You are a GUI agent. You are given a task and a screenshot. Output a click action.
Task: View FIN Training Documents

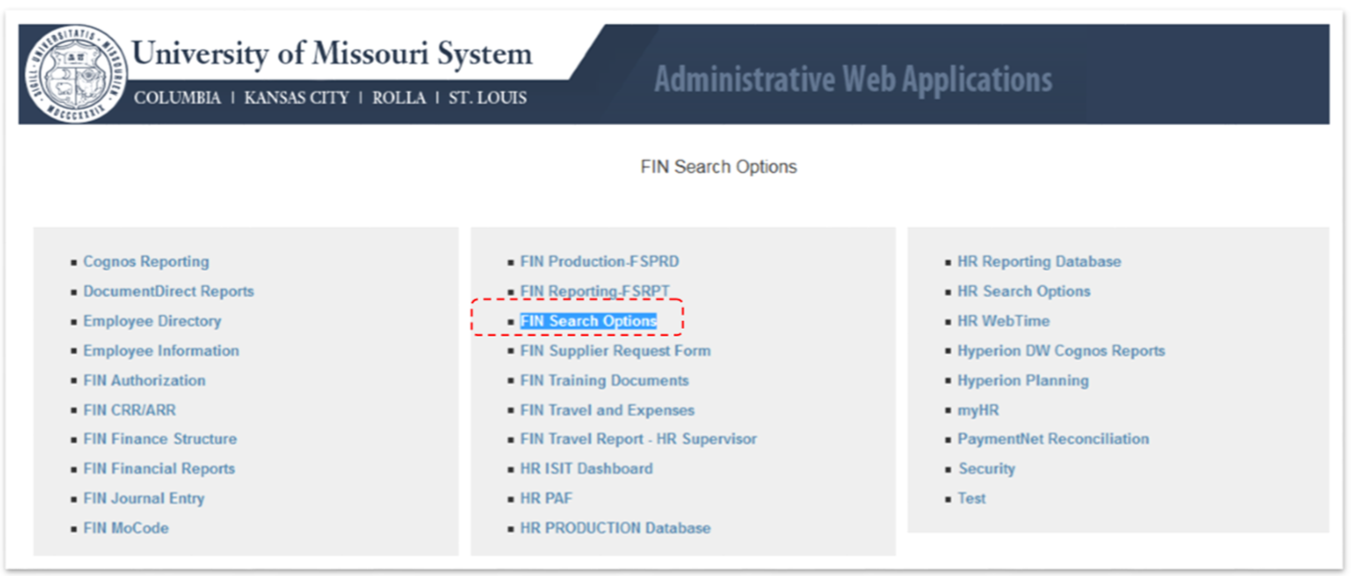604,380
